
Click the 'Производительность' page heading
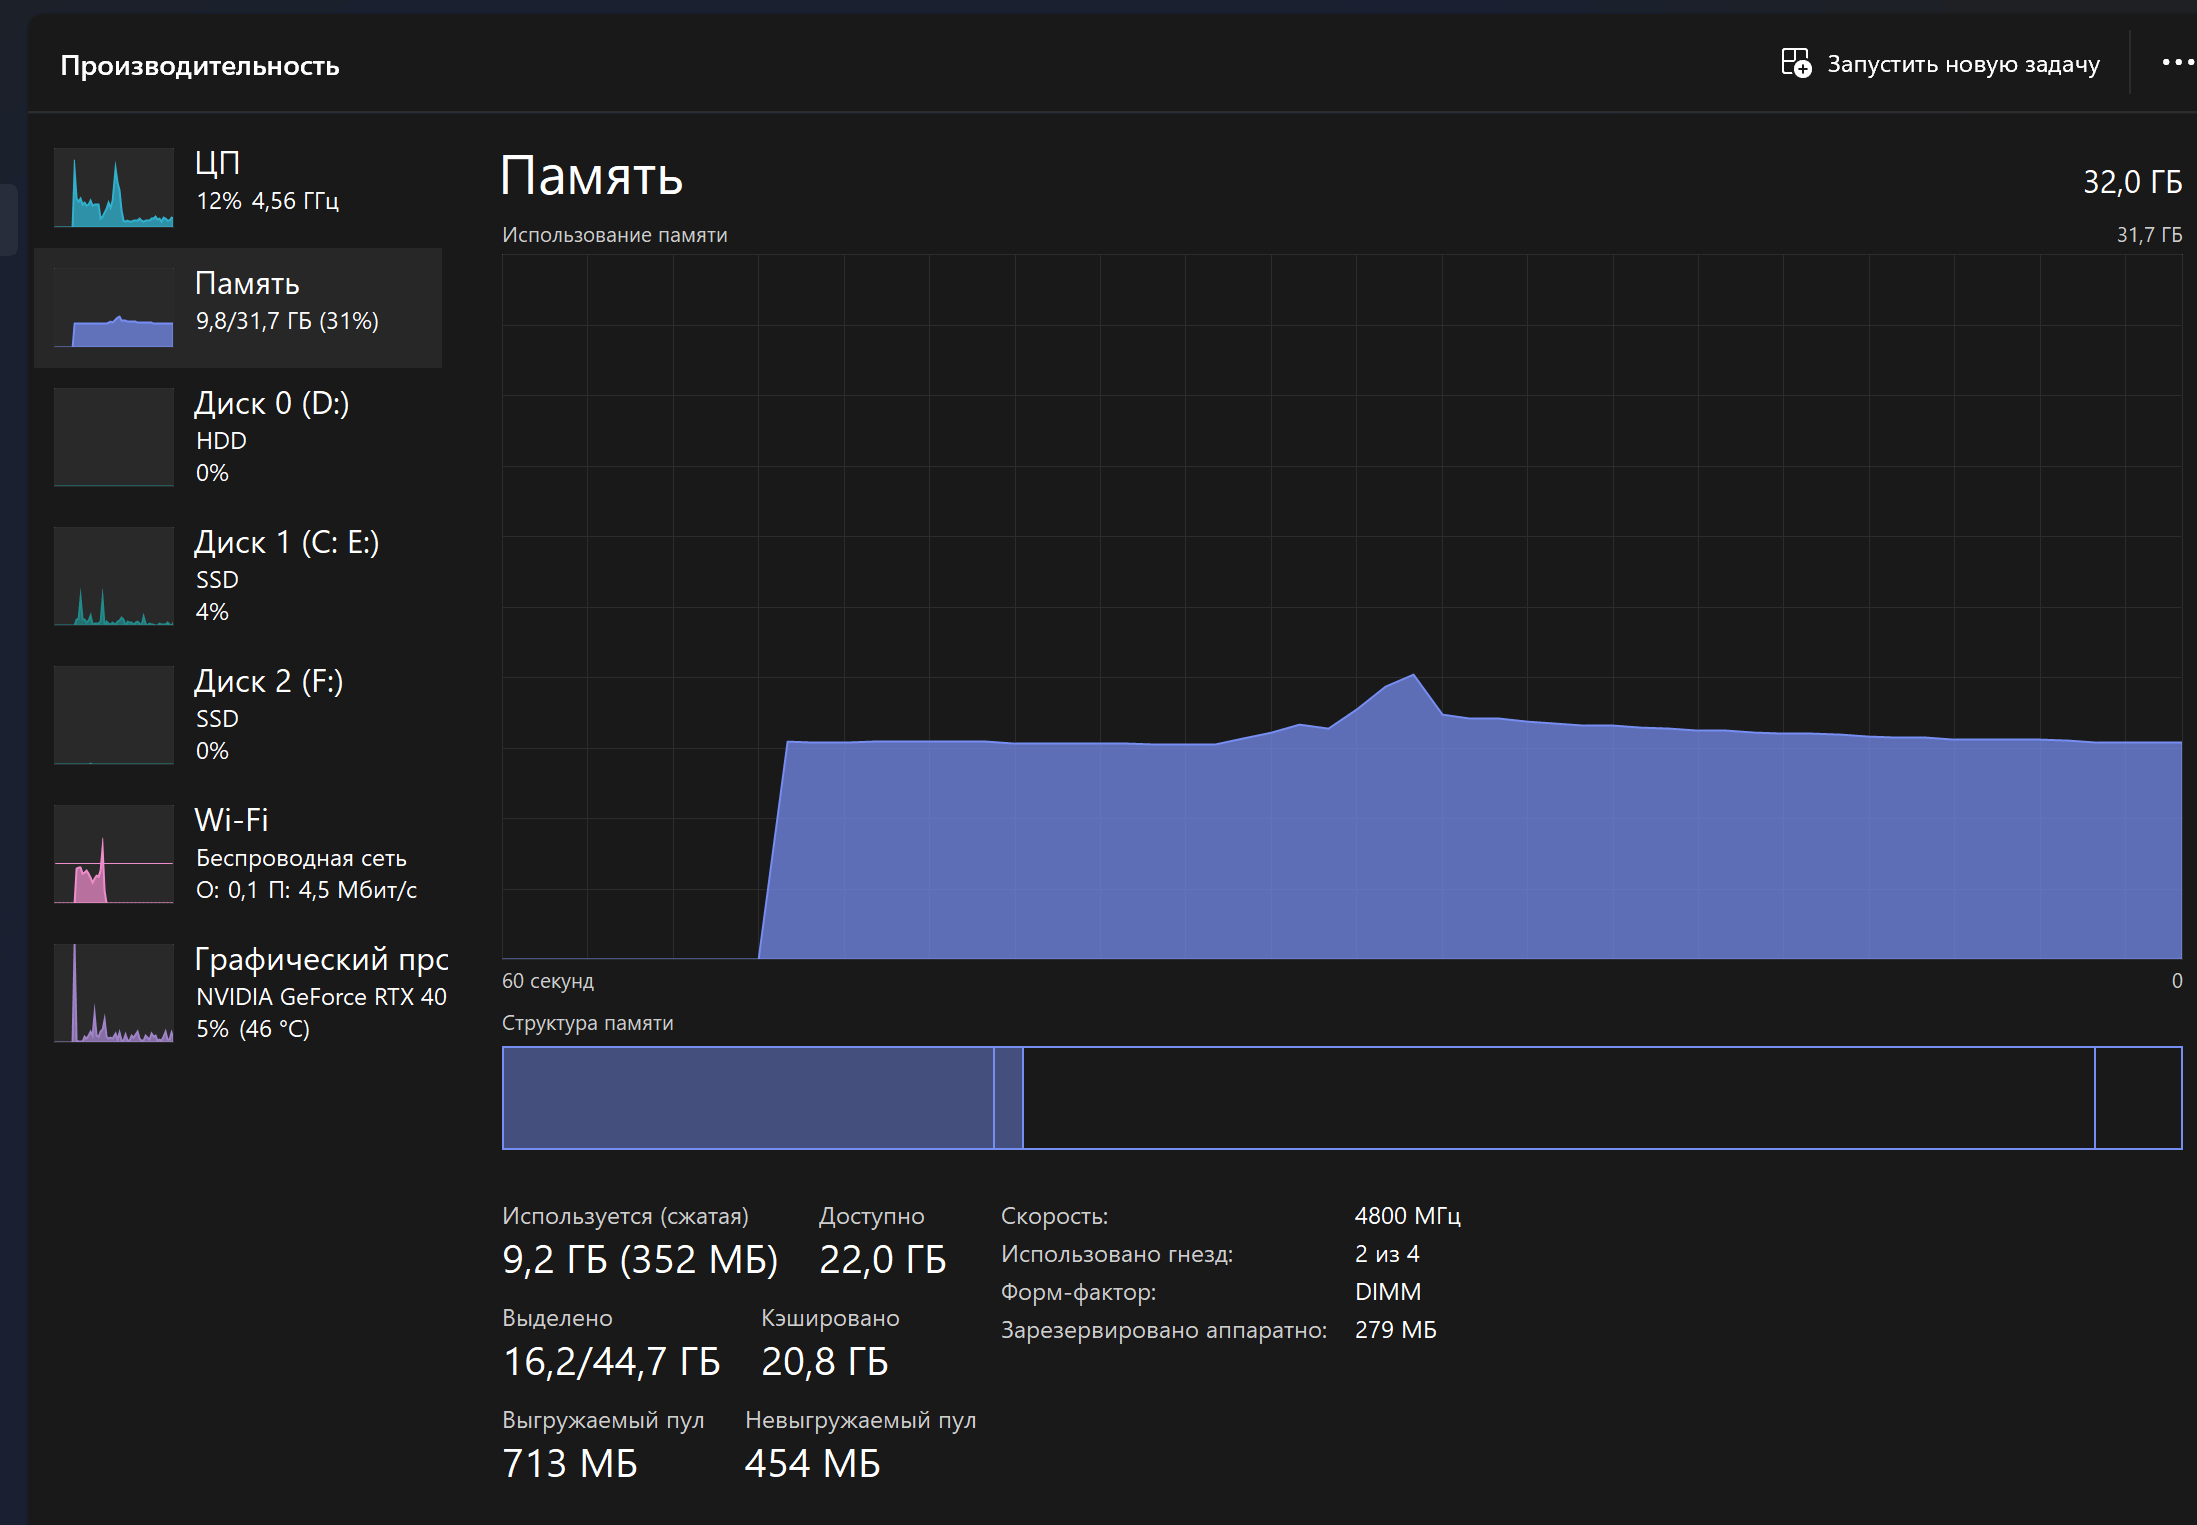(x=200, y=65)
